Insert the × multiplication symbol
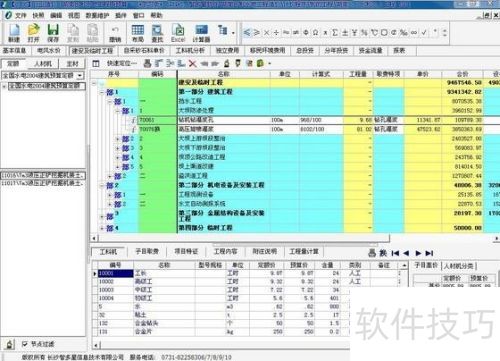This screenshot has width=500, height=361. [x=266, y=33]
